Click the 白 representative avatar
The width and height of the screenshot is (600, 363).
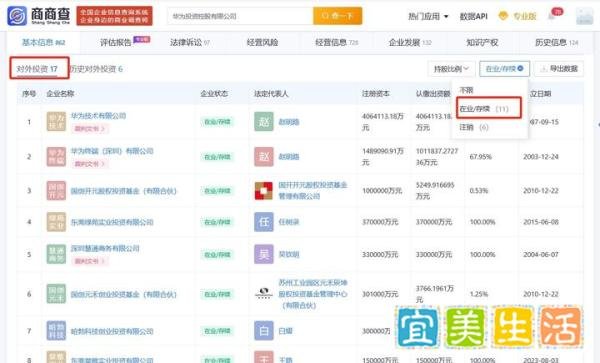pyautogui.click(x=264, y=331)
